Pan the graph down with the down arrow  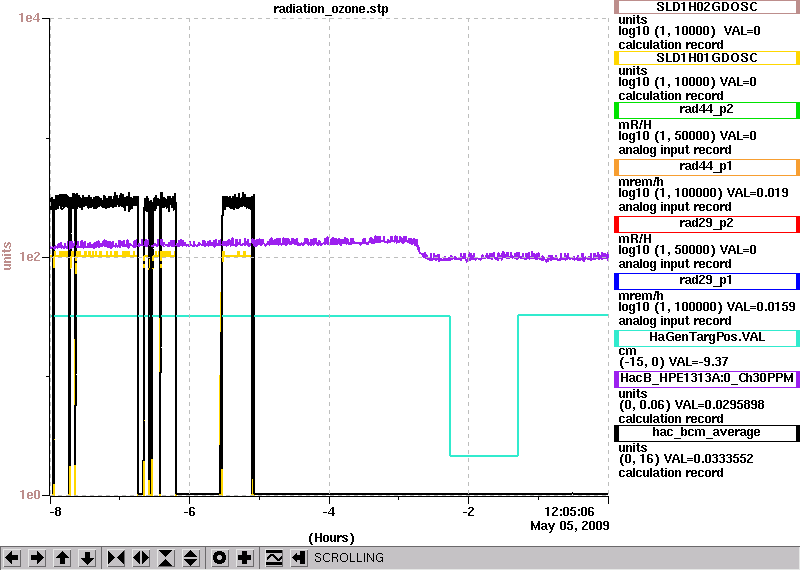[x=87, y=558]
